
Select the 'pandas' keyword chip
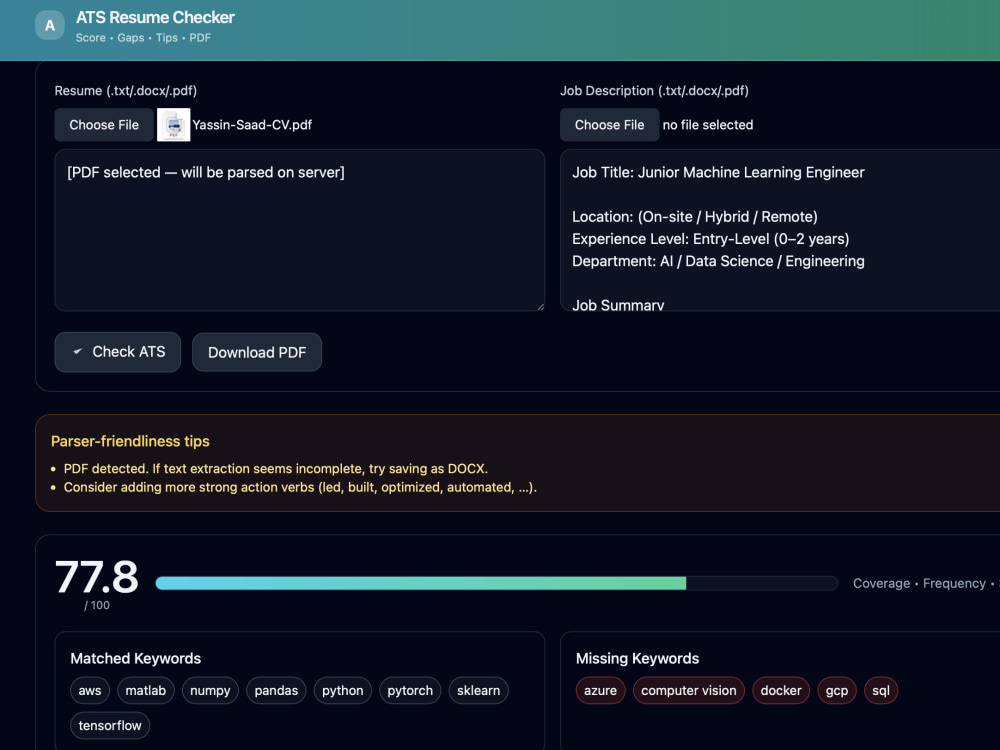click(x=276, y=691)
